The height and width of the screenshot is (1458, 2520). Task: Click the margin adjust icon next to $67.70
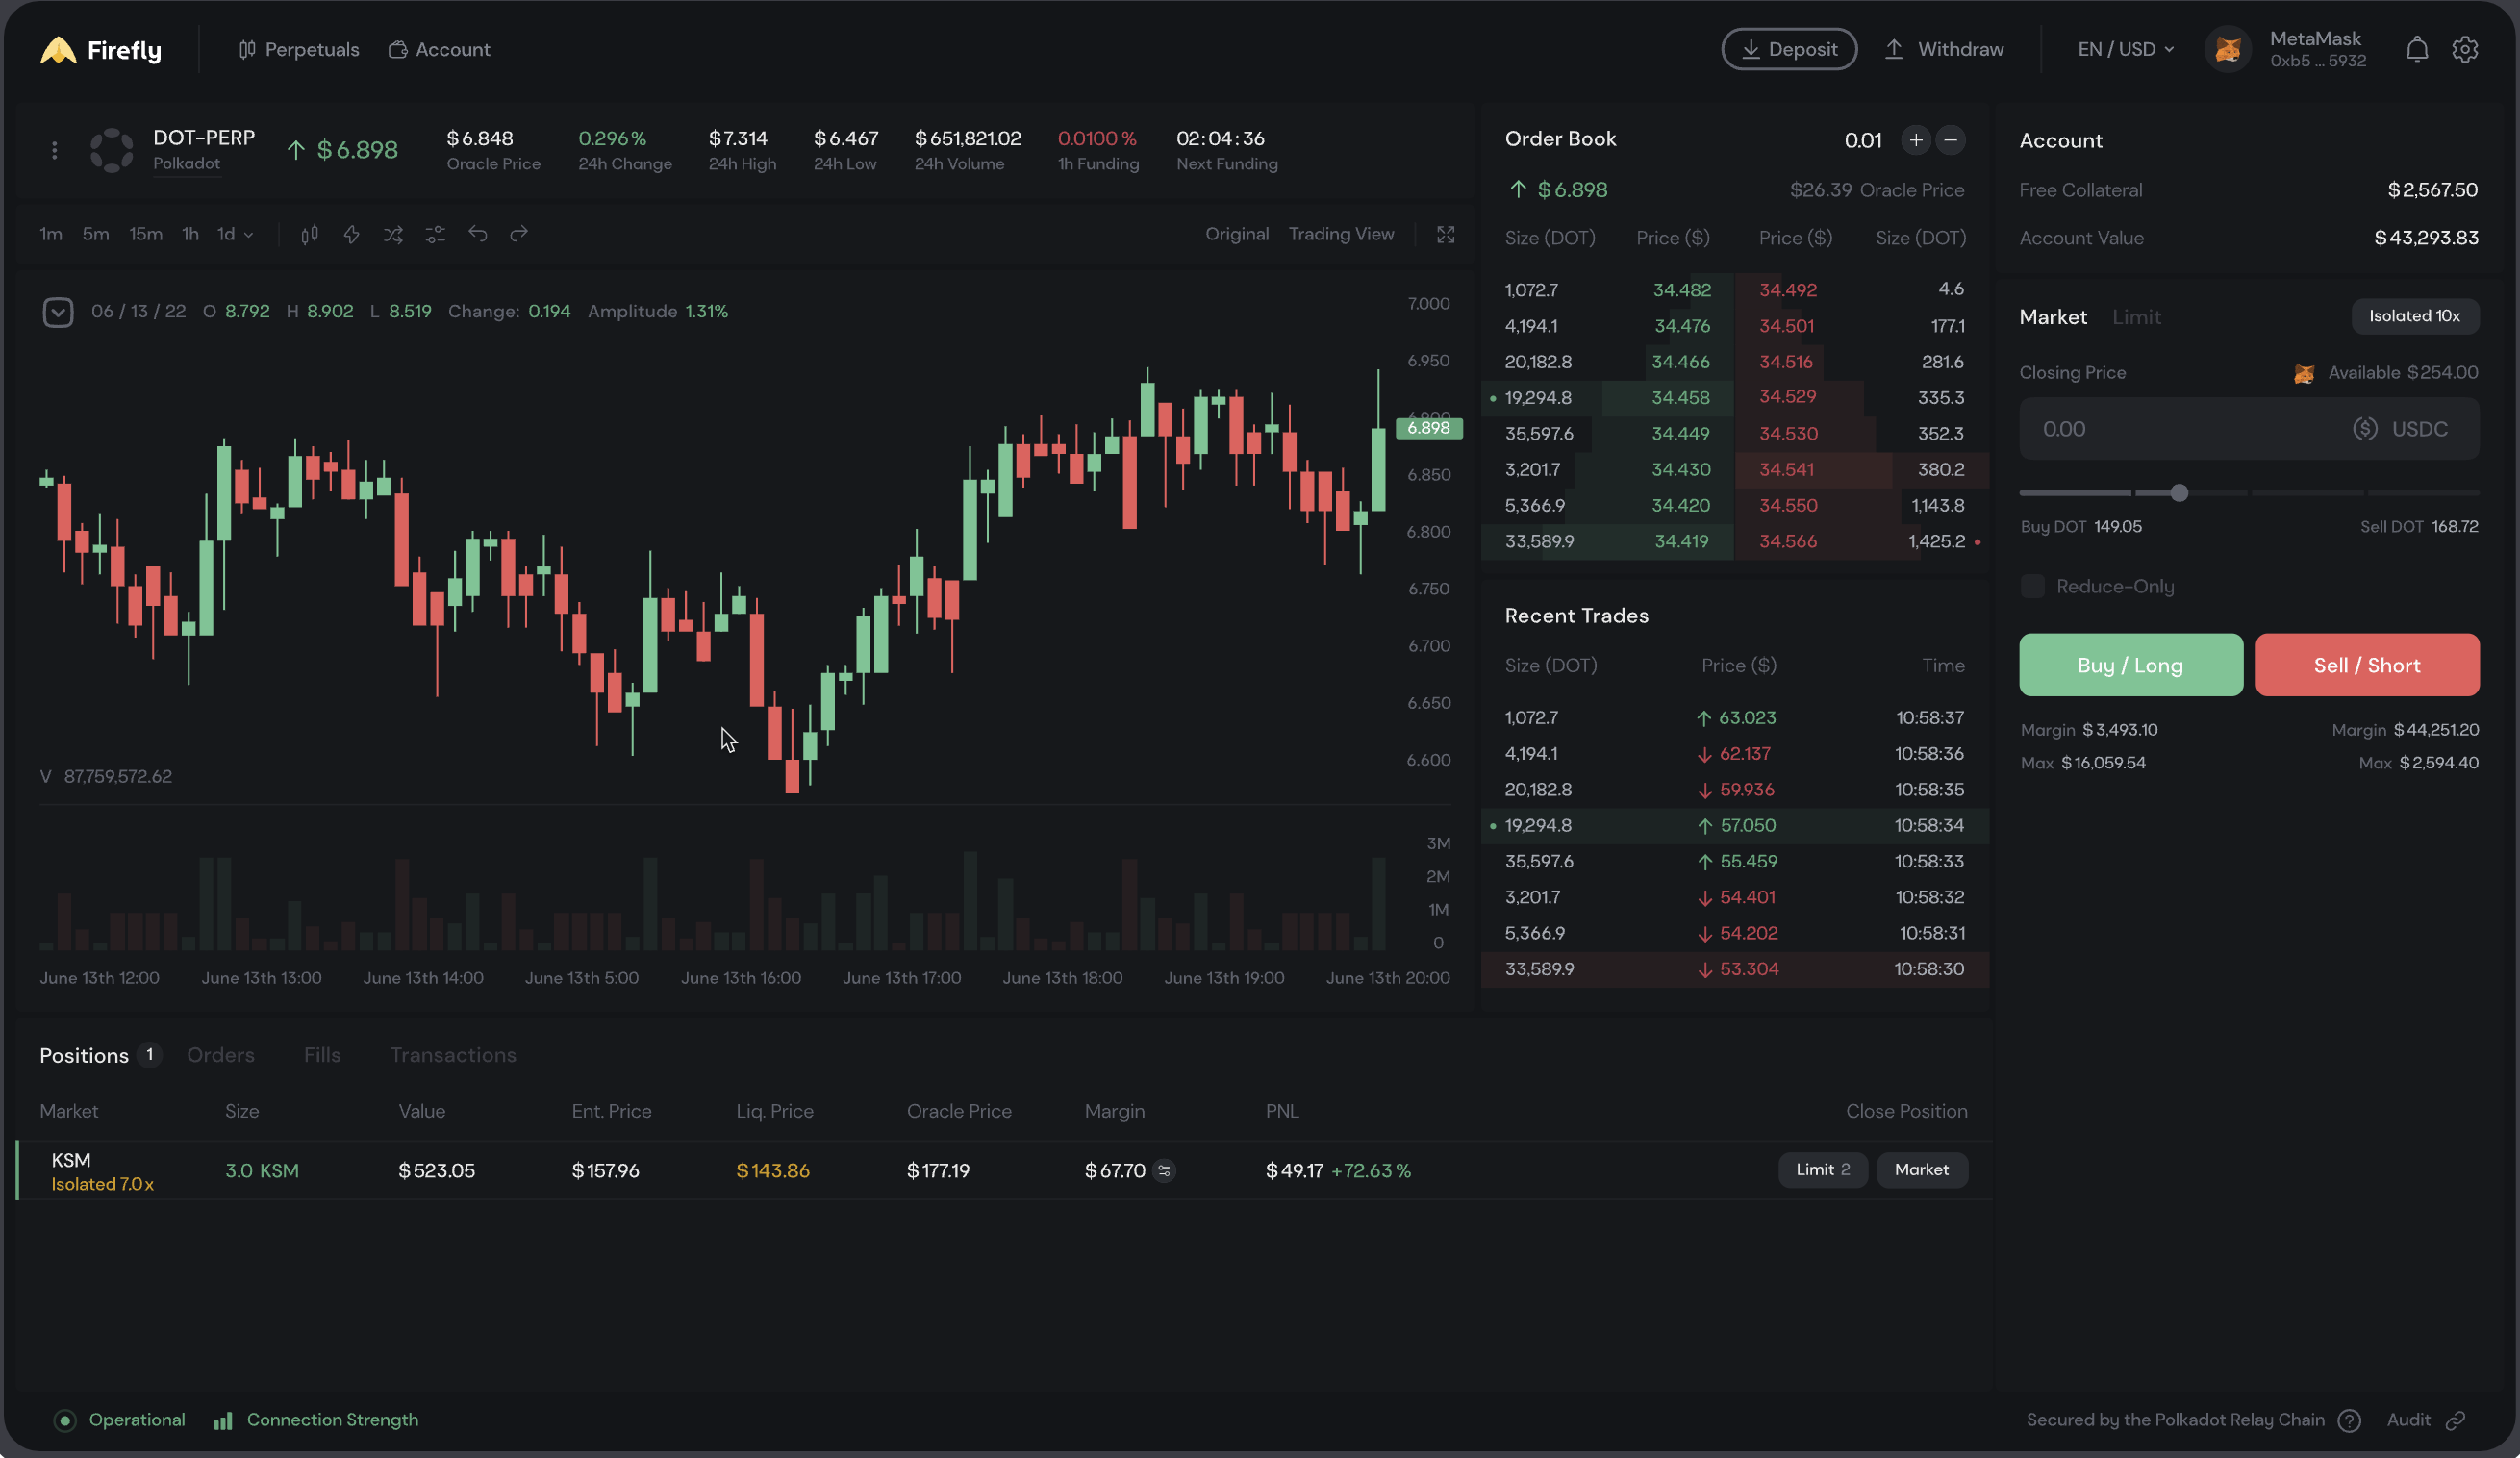[1163, 1170]
